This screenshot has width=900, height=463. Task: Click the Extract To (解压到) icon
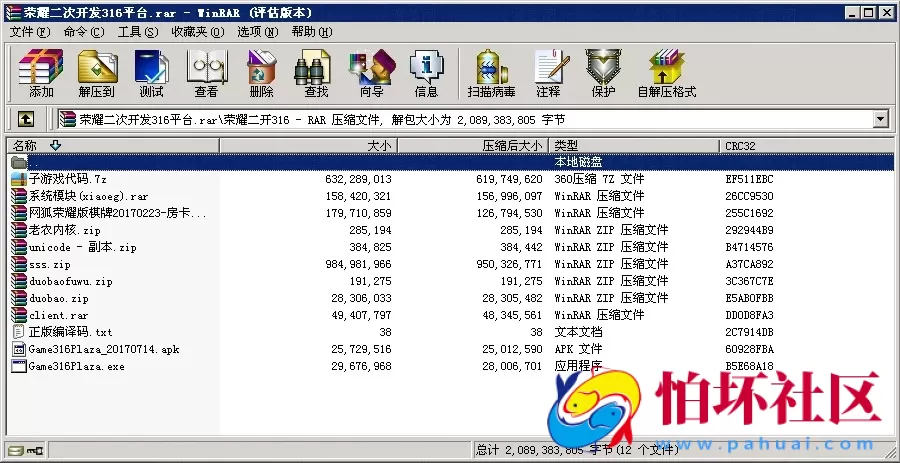coord(97,73)
